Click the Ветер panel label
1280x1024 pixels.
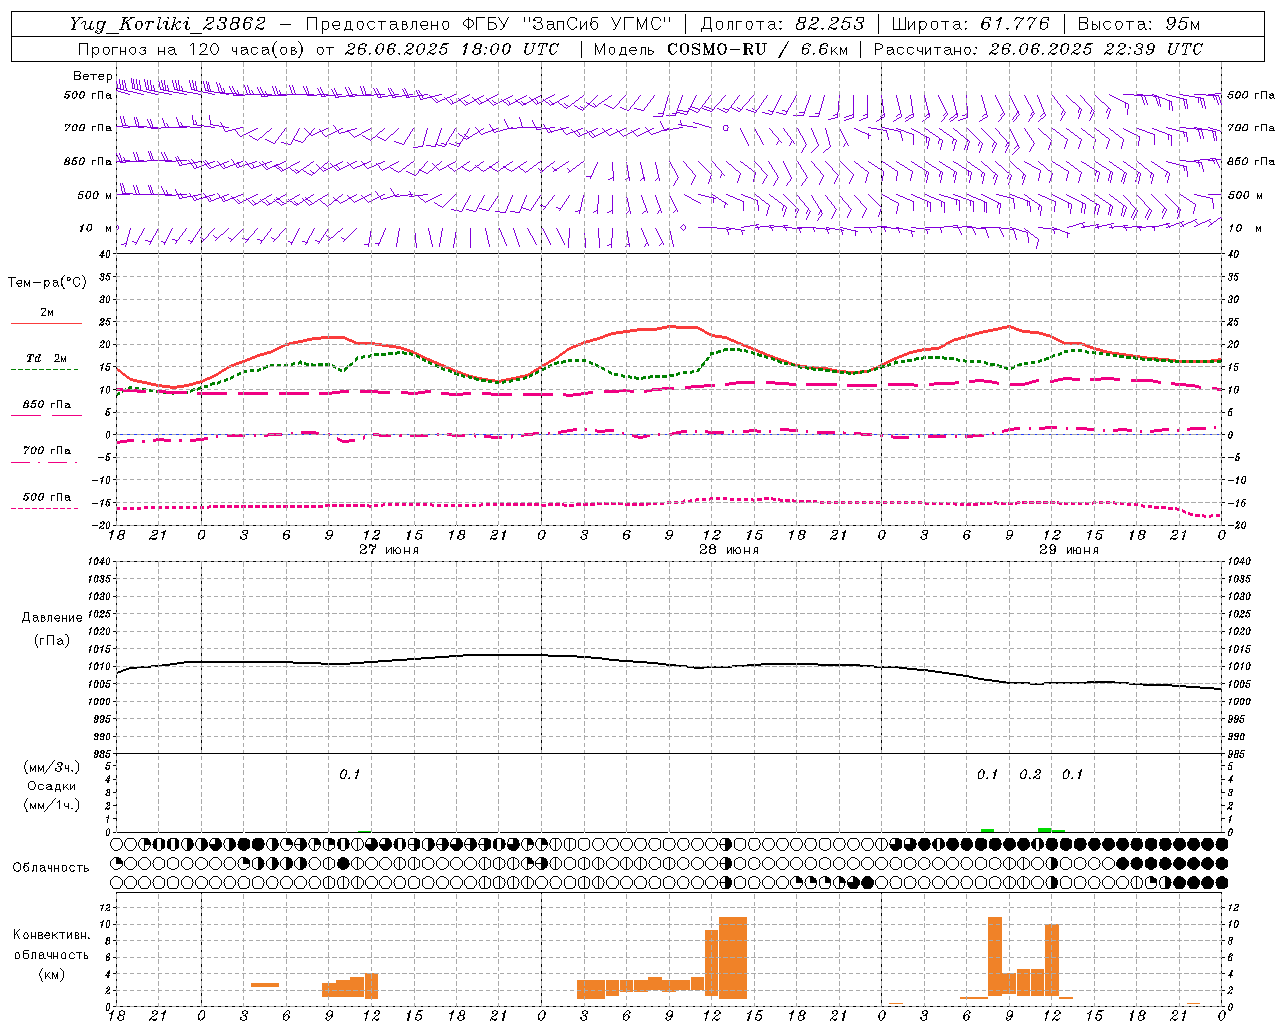92,76
